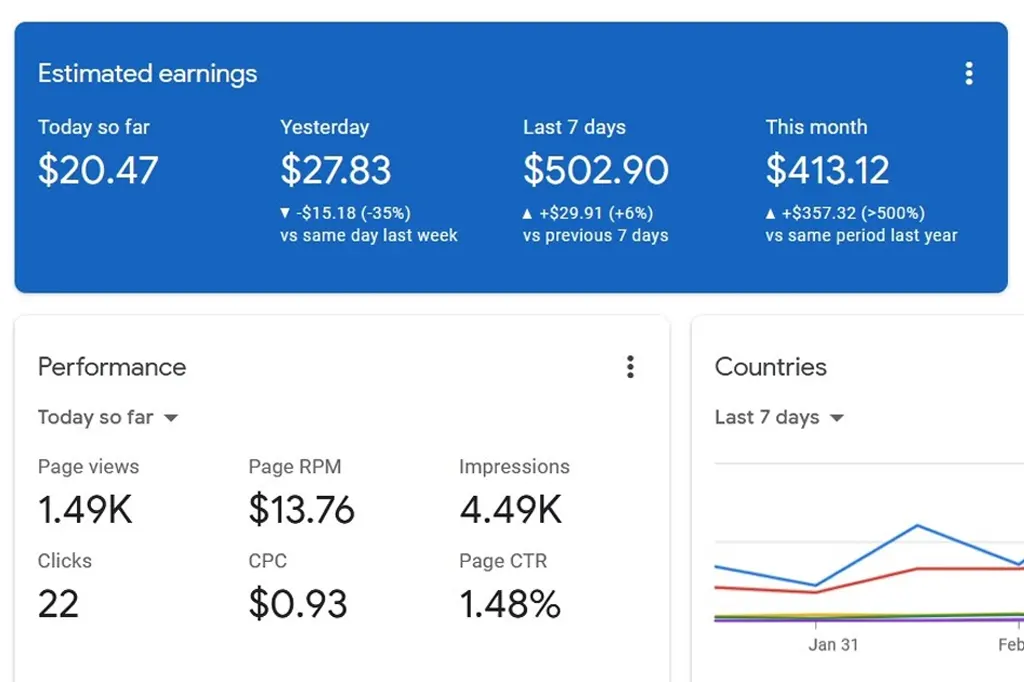The image size is (1024, 682).
Task: Select the Yesterday $27.83 earnings figure
Action: coord(335,170)
